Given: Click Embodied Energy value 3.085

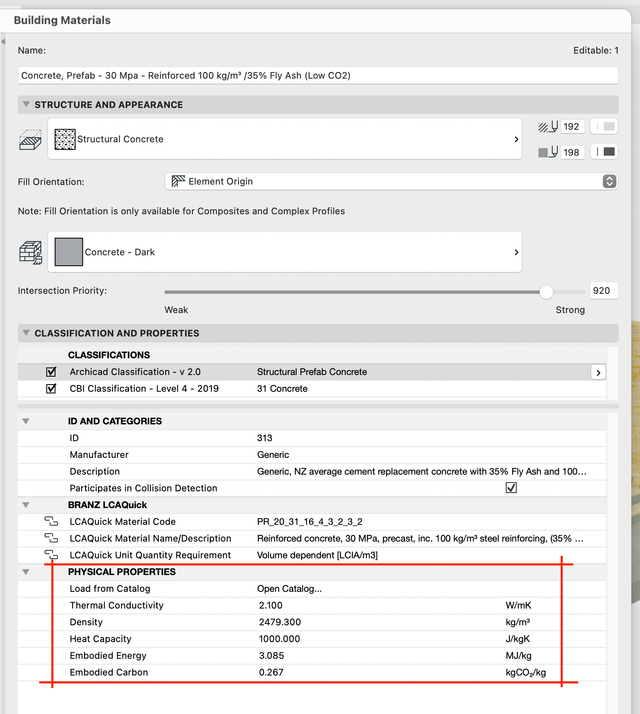Looking at the screenshot, I should 271,656.
